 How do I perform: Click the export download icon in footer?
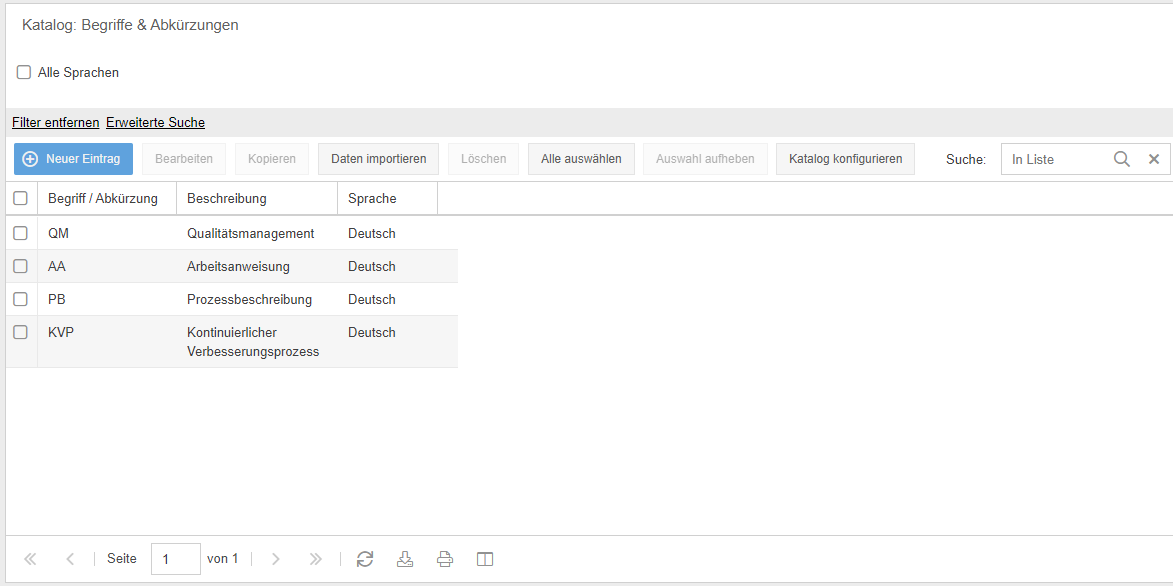coord(405,559)
